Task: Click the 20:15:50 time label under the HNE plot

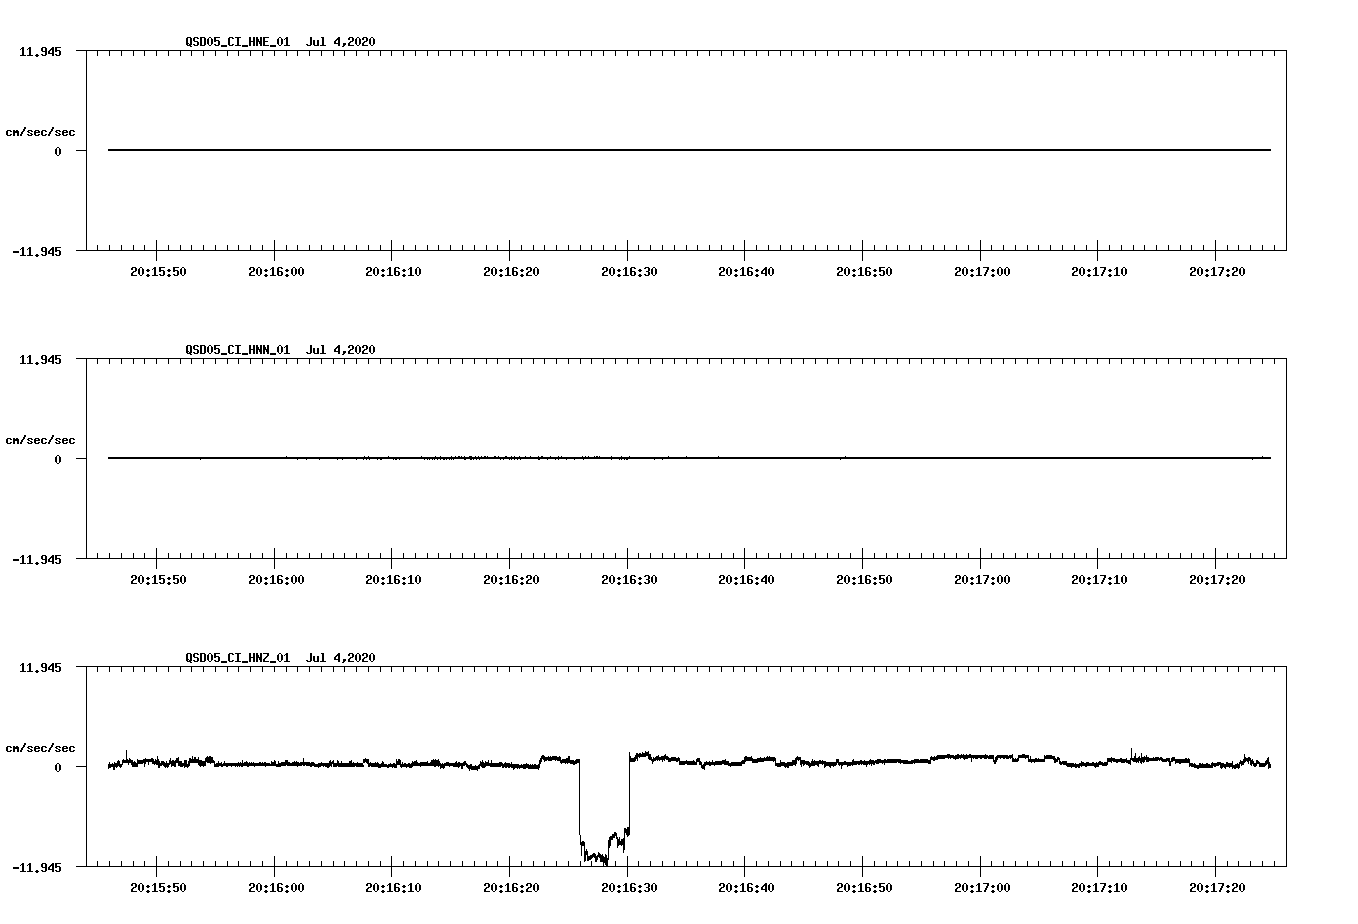Action: pos(158,272)
